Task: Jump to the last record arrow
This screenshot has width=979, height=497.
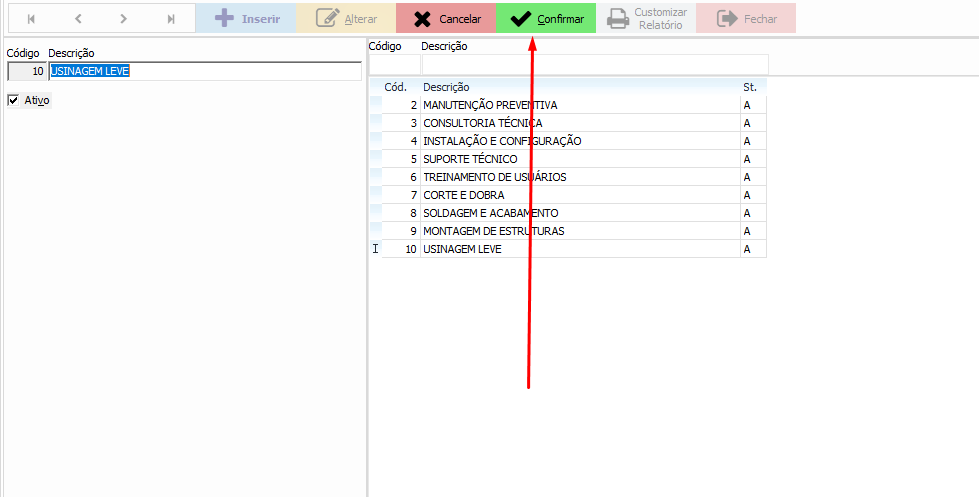Action: [x=170, y=19]
